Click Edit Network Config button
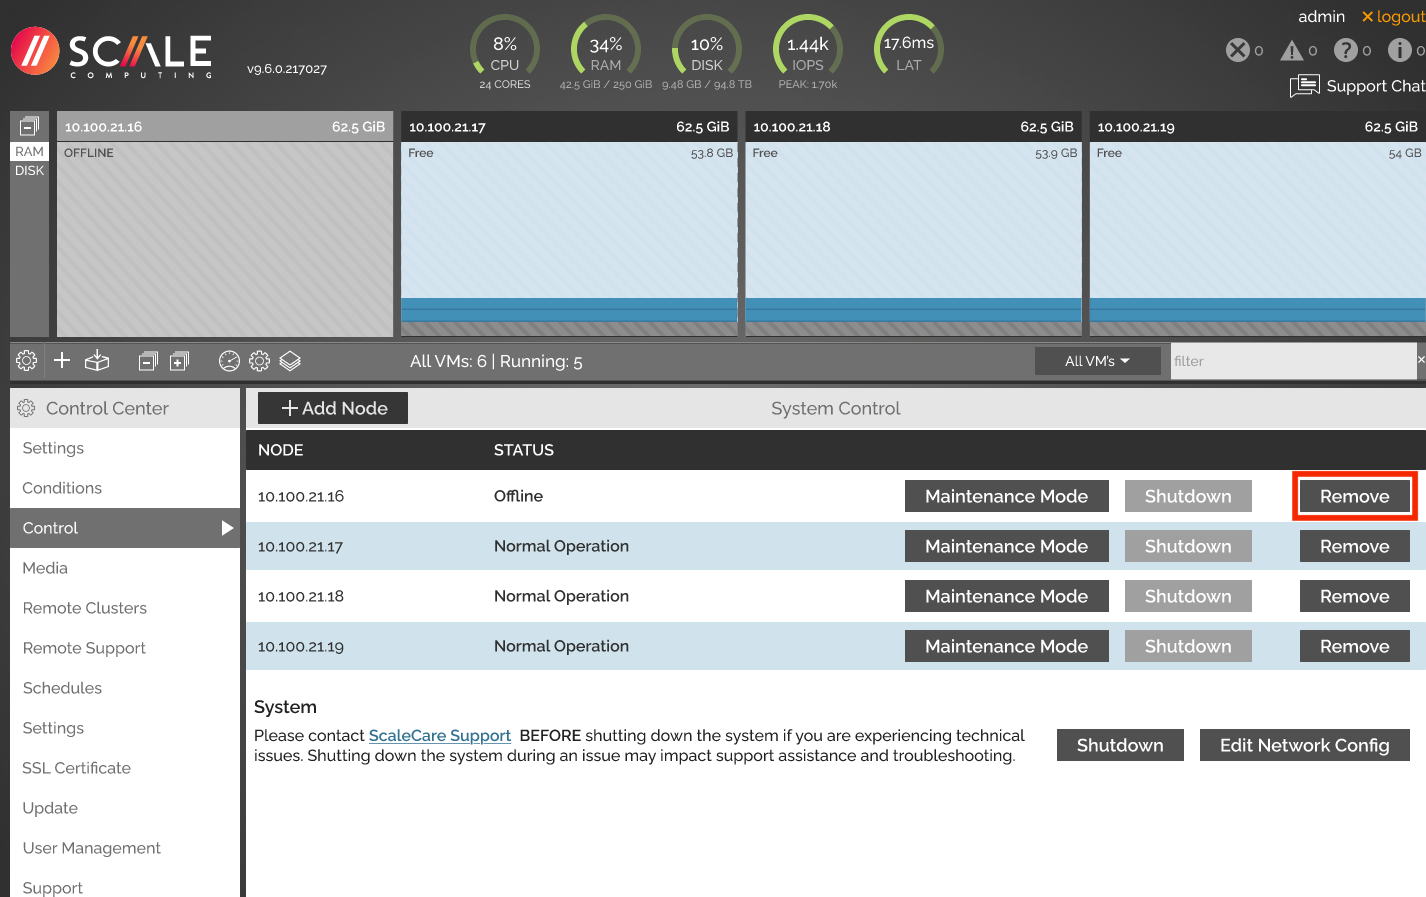This screenshot has height=897, width=1426. [x=1305, y=745]
